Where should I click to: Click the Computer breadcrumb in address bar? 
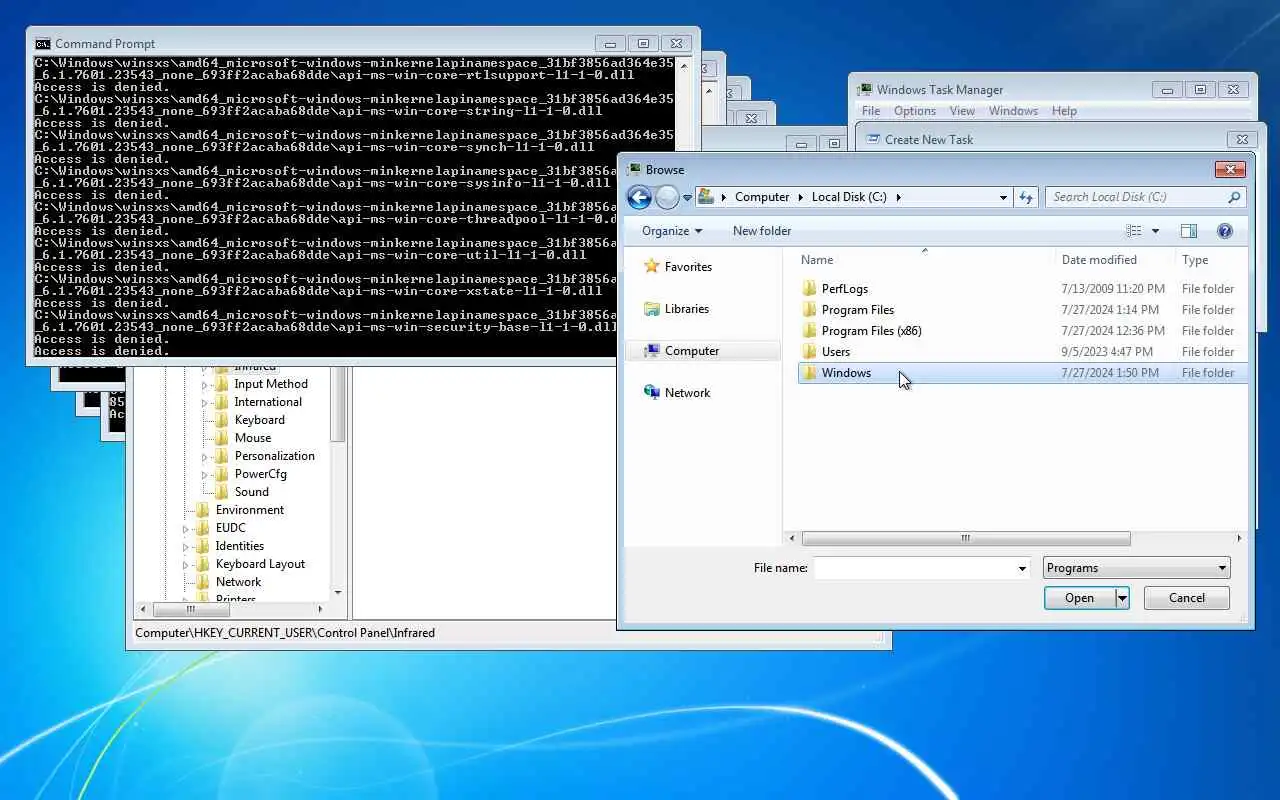tap(762, 197)
